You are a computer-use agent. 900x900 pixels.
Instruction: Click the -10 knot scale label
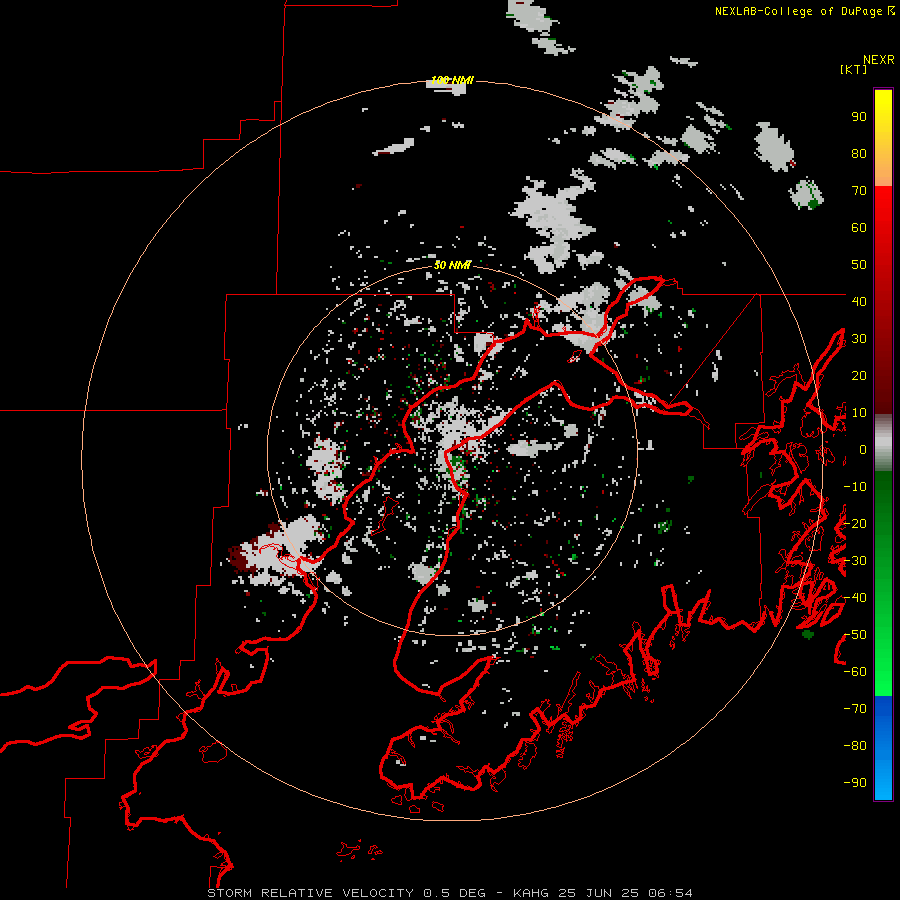(855, 487)
